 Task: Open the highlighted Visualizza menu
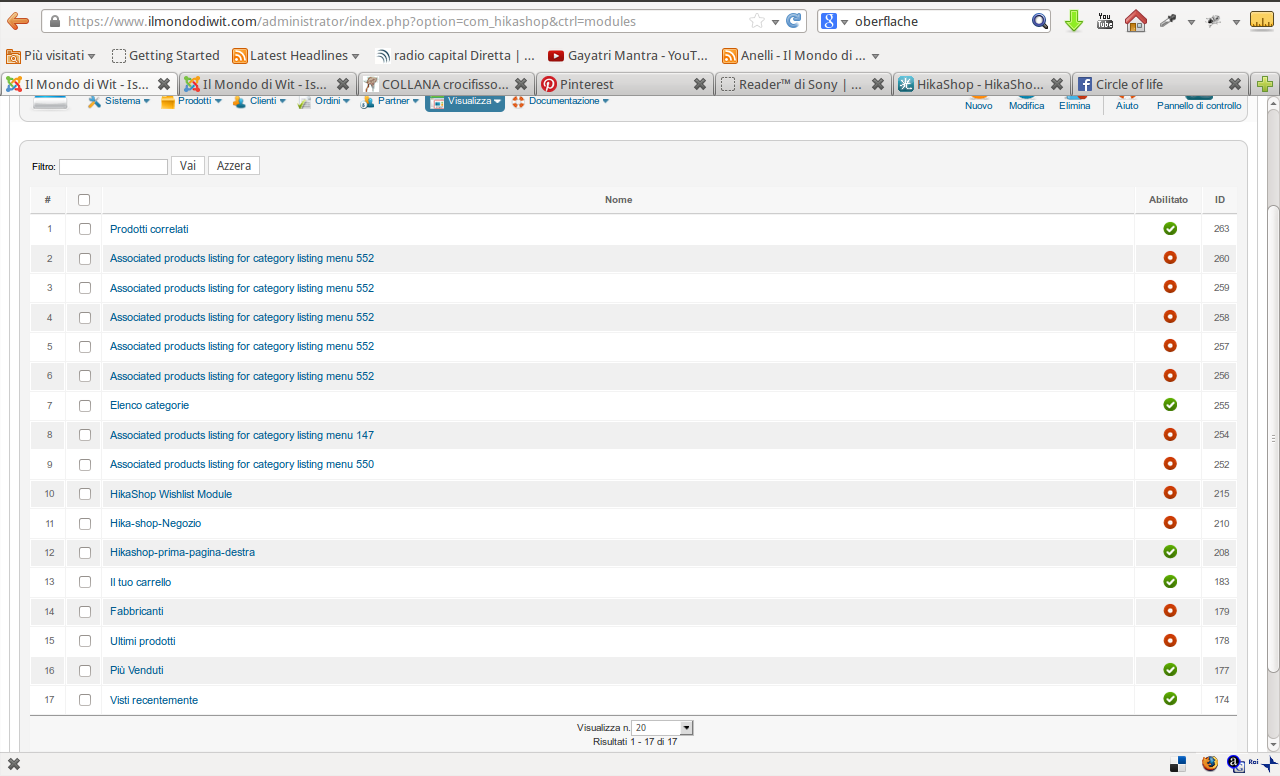465,101
